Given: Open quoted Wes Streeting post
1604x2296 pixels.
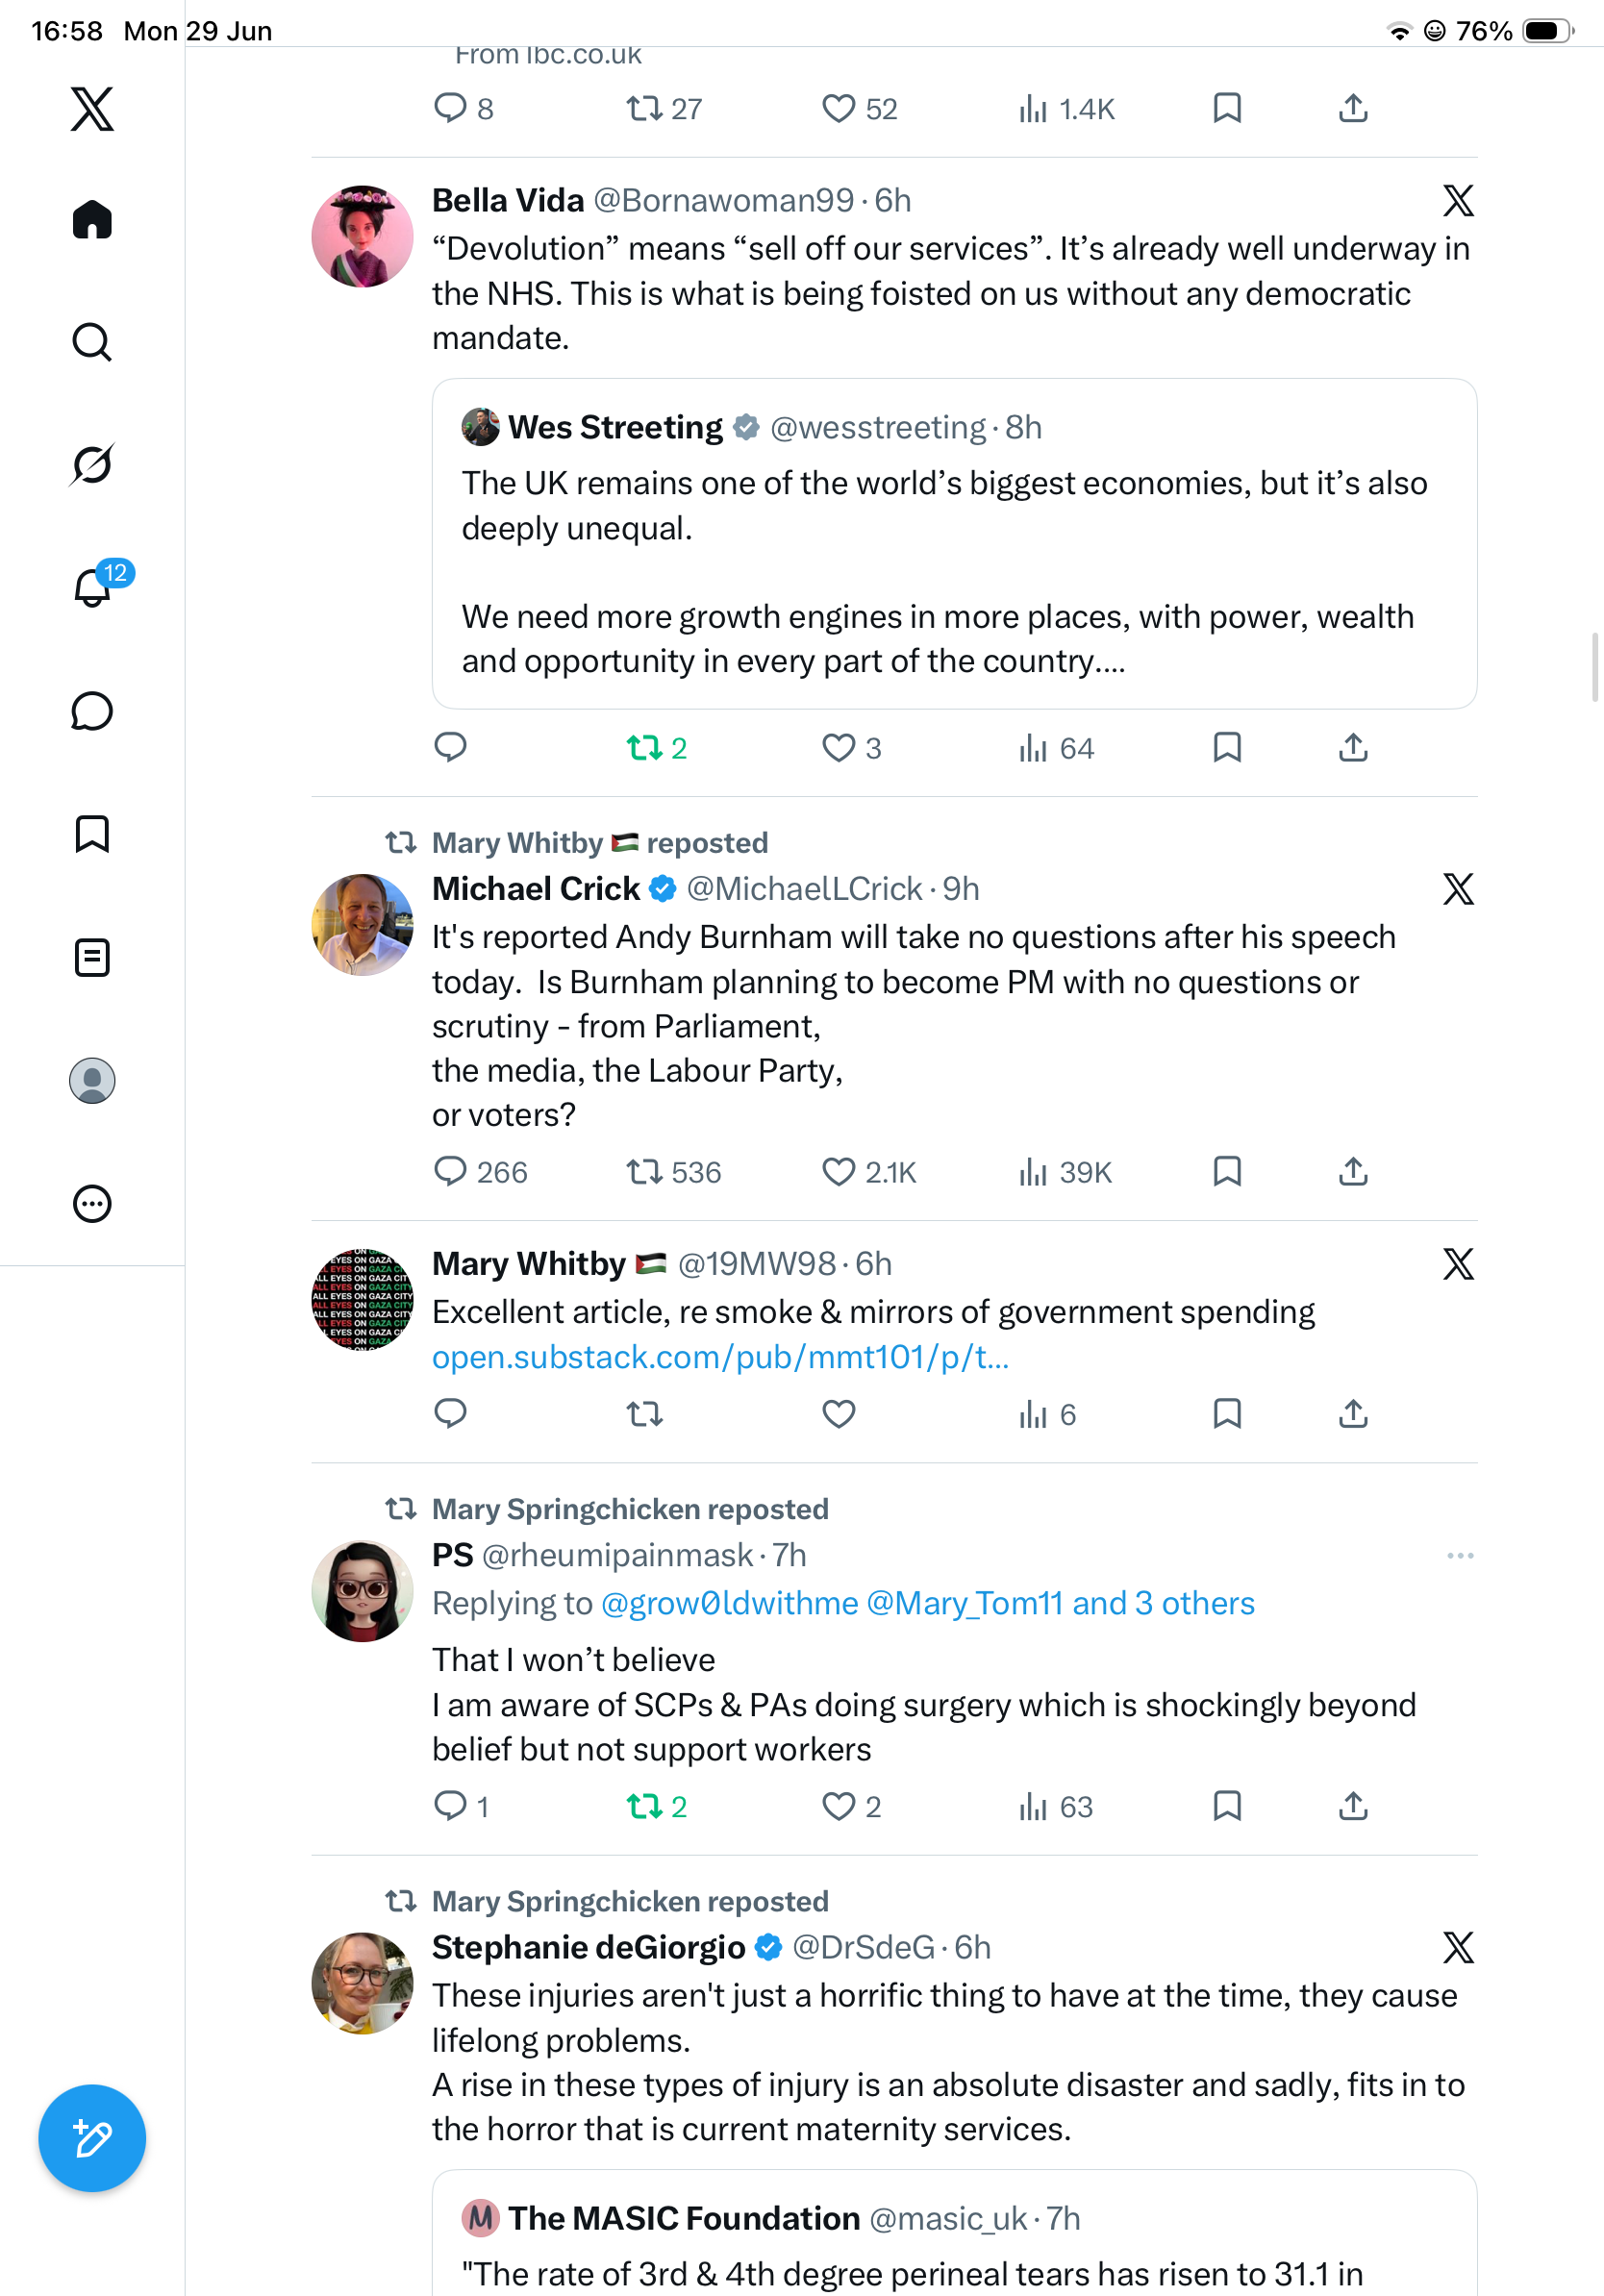Looking at the screenshot, I should pos(954,544).
